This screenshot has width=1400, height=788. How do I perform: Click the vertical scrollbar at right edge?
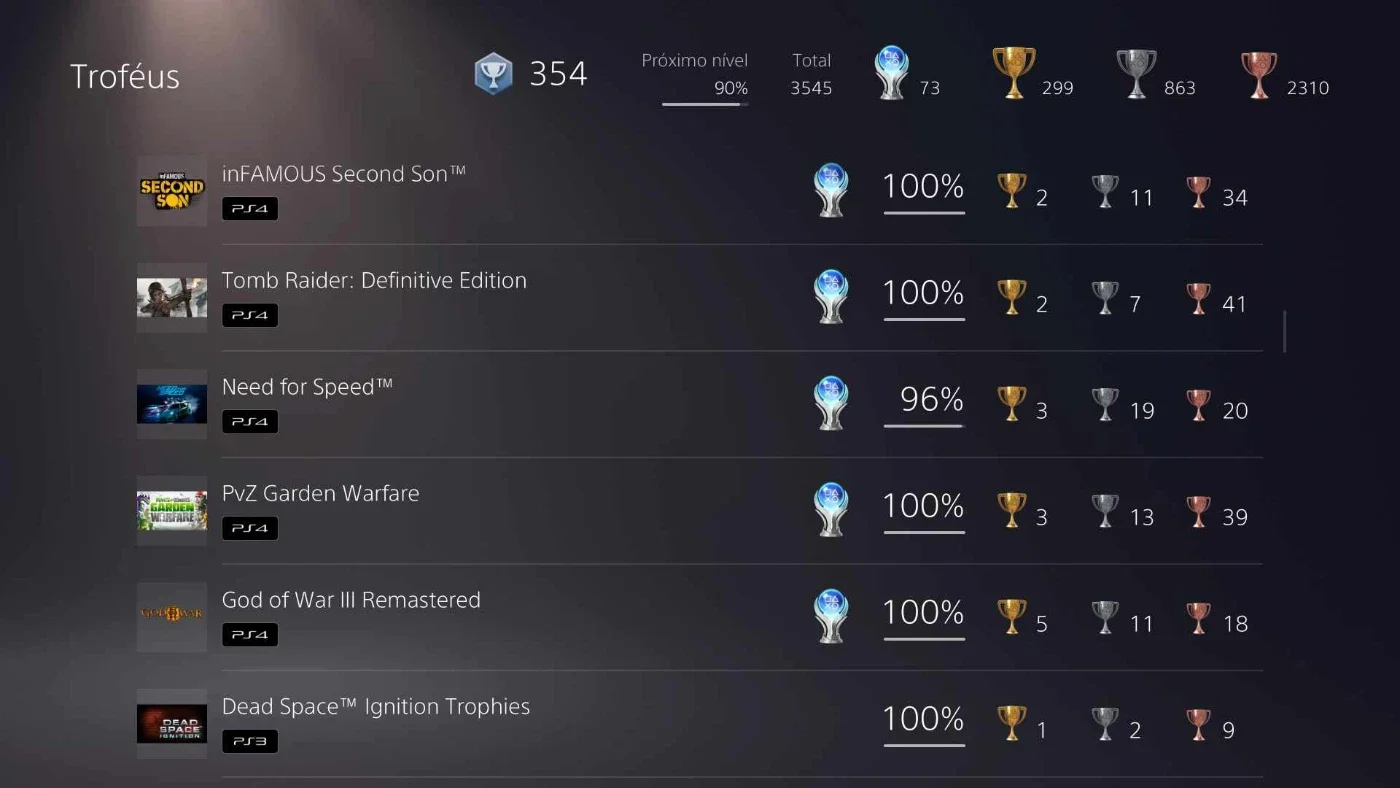pos(1284,330)
